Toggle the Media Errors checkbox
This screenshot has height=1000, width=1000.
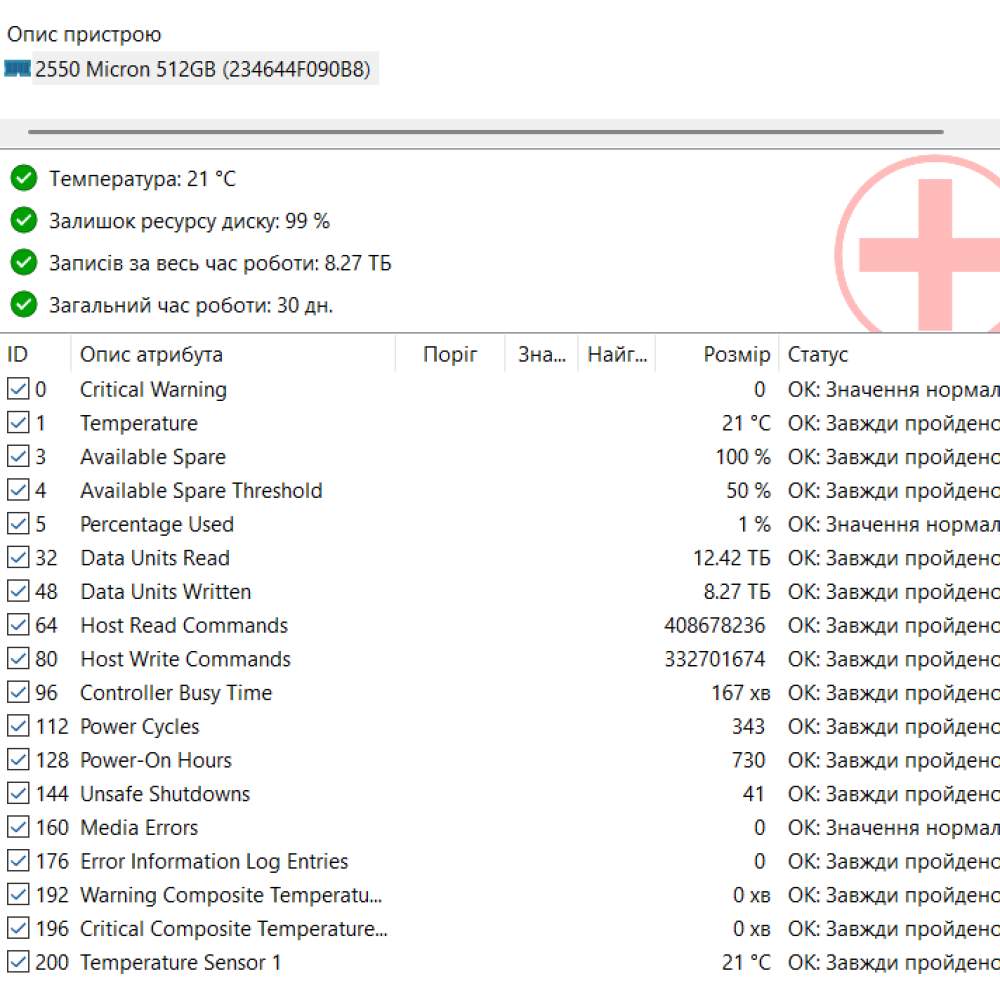click(18, 827)
